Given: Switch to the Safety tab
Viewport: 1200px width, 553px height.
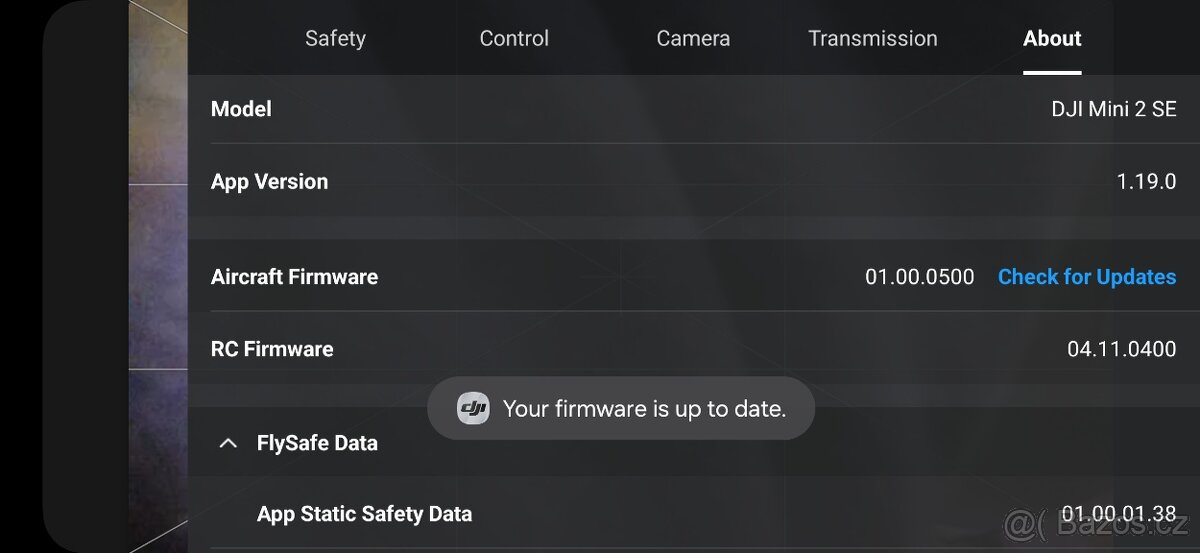Looking at the screenshot, I should point(335,39).
